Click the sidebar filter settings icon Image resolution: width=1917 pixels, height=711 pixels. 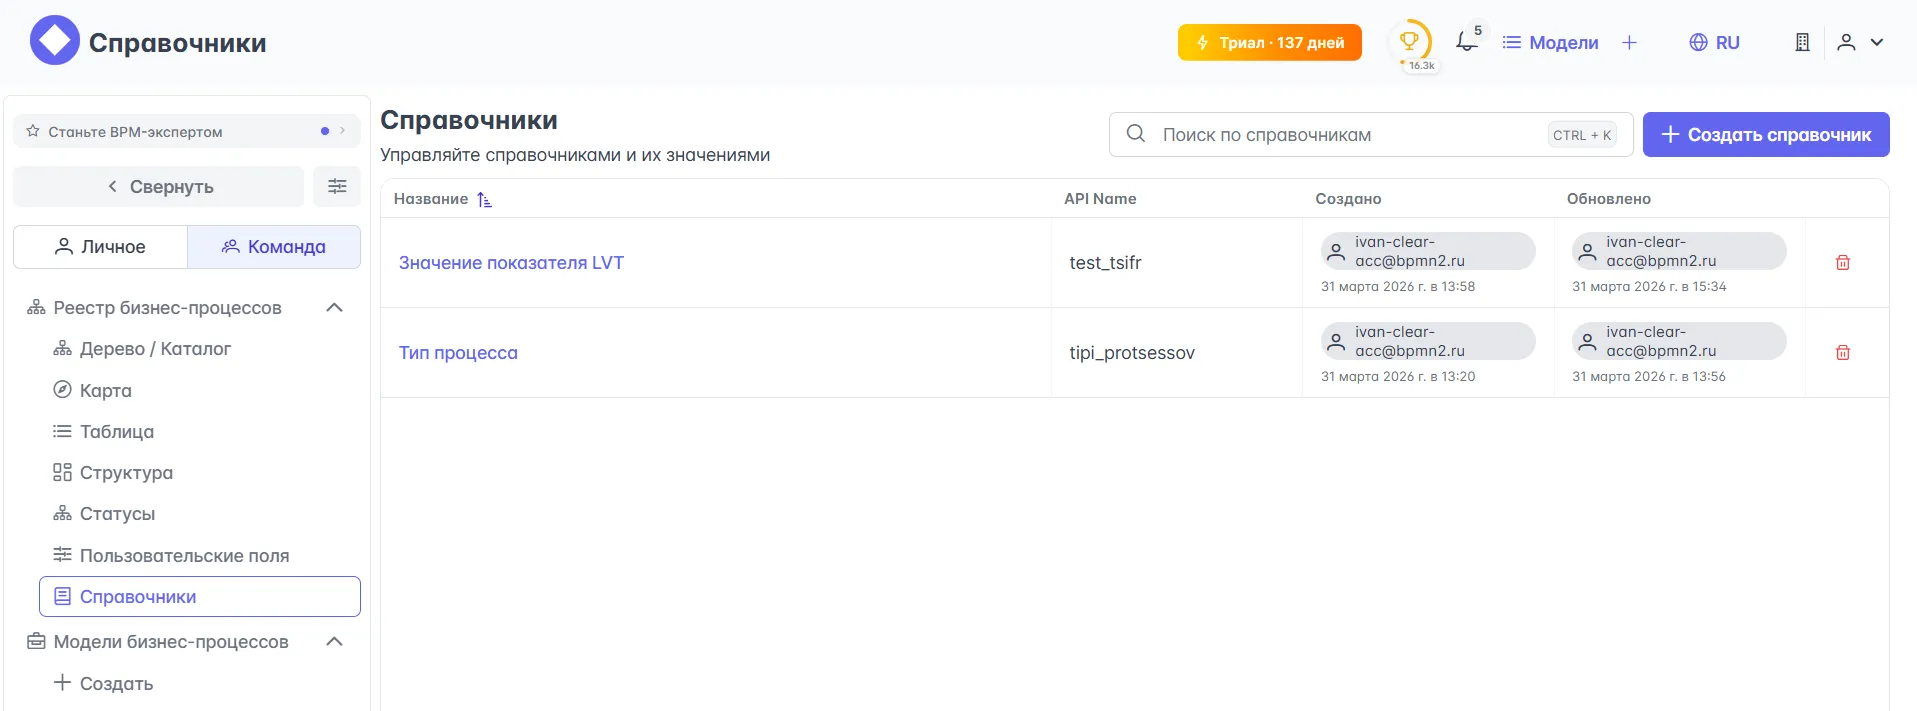coord(337,187)
